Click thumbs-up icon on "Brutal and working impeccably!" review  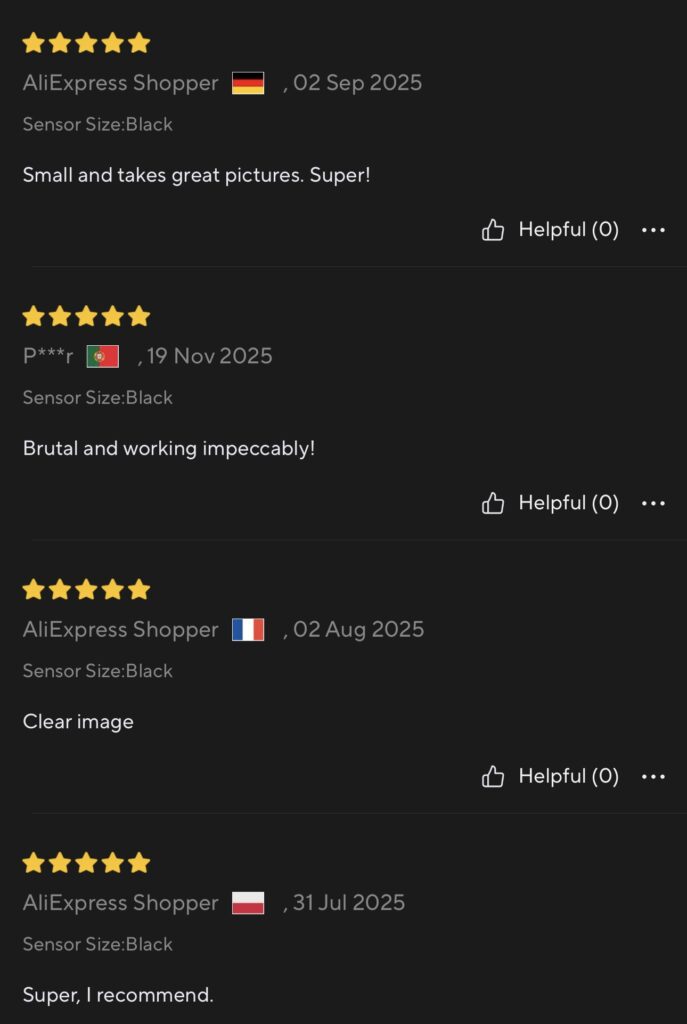pyautogui.click(x=493, y=503)
